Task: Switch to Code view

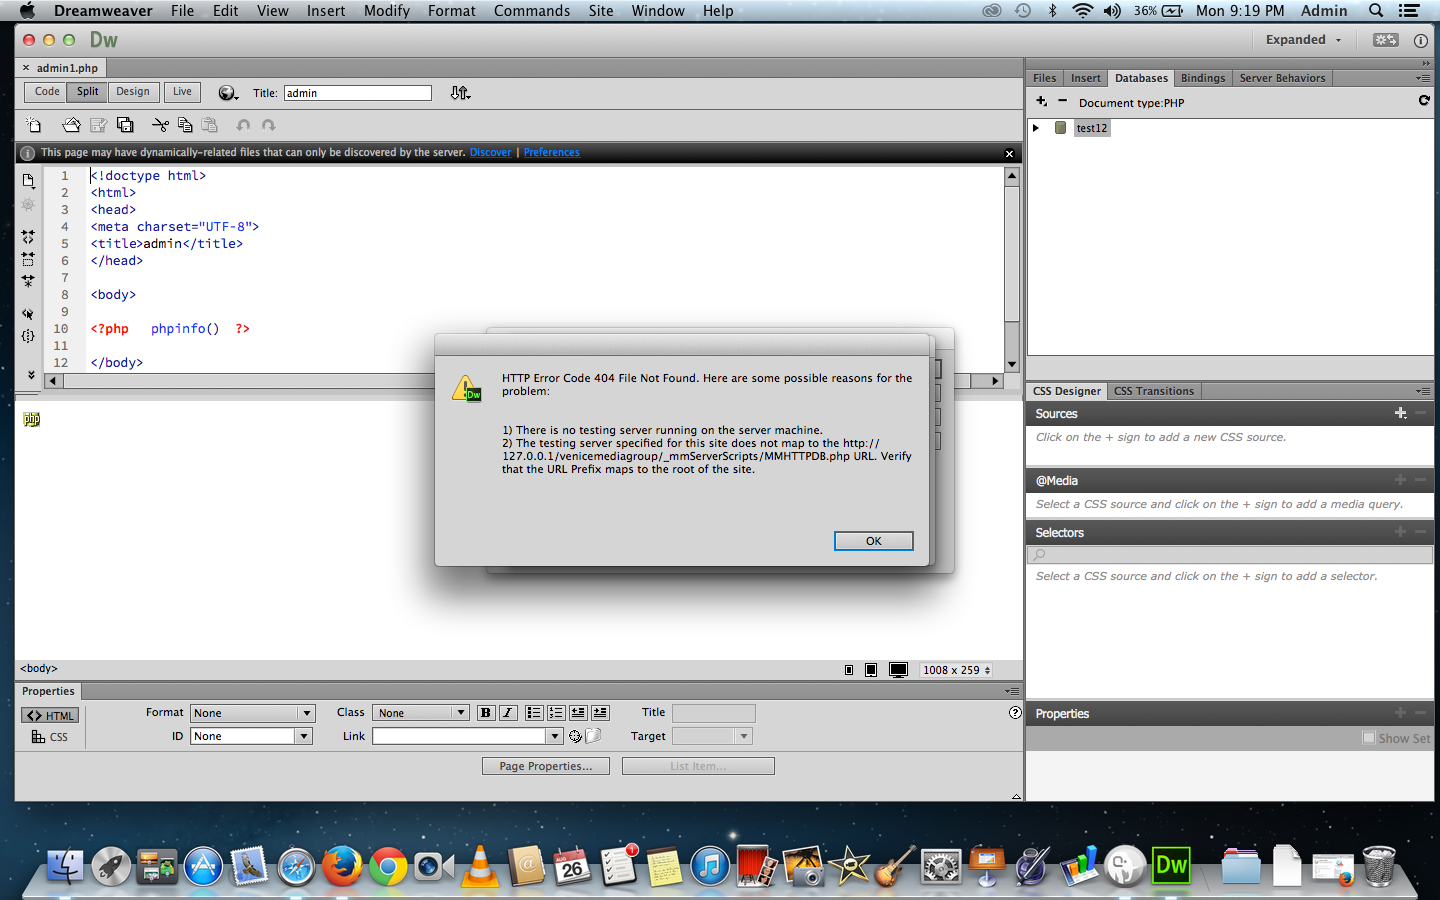Action: [x=47, y=92]
